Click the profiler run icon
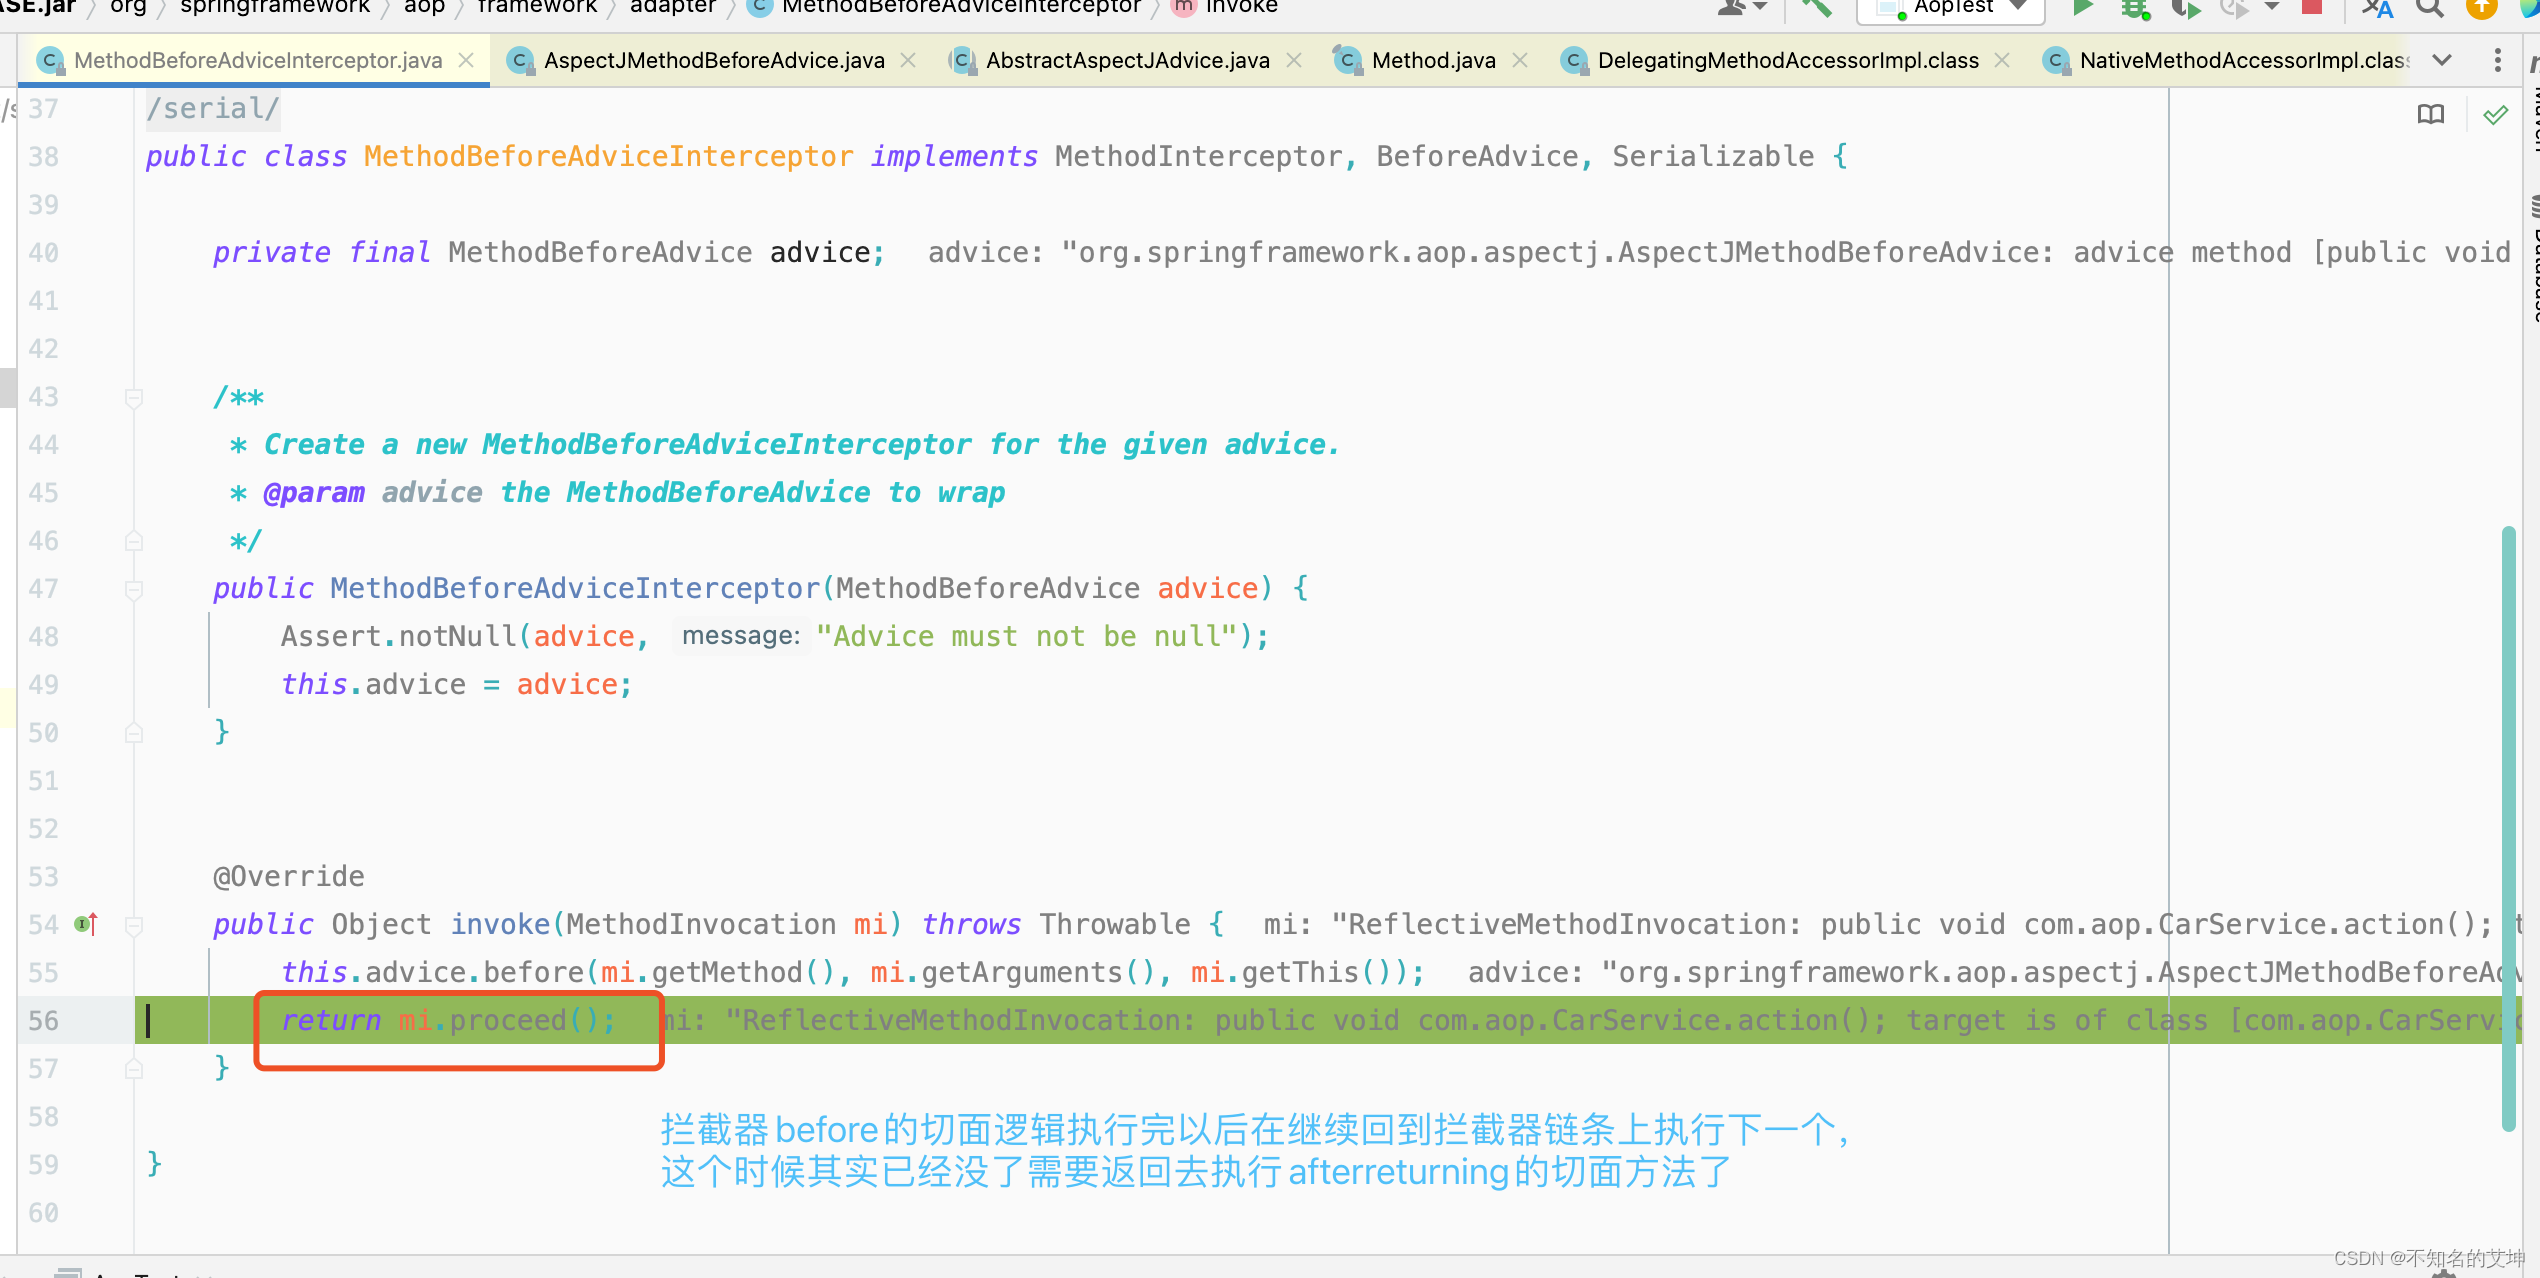Viewport: 2540px width, 1278px height. click(2234, 8)
